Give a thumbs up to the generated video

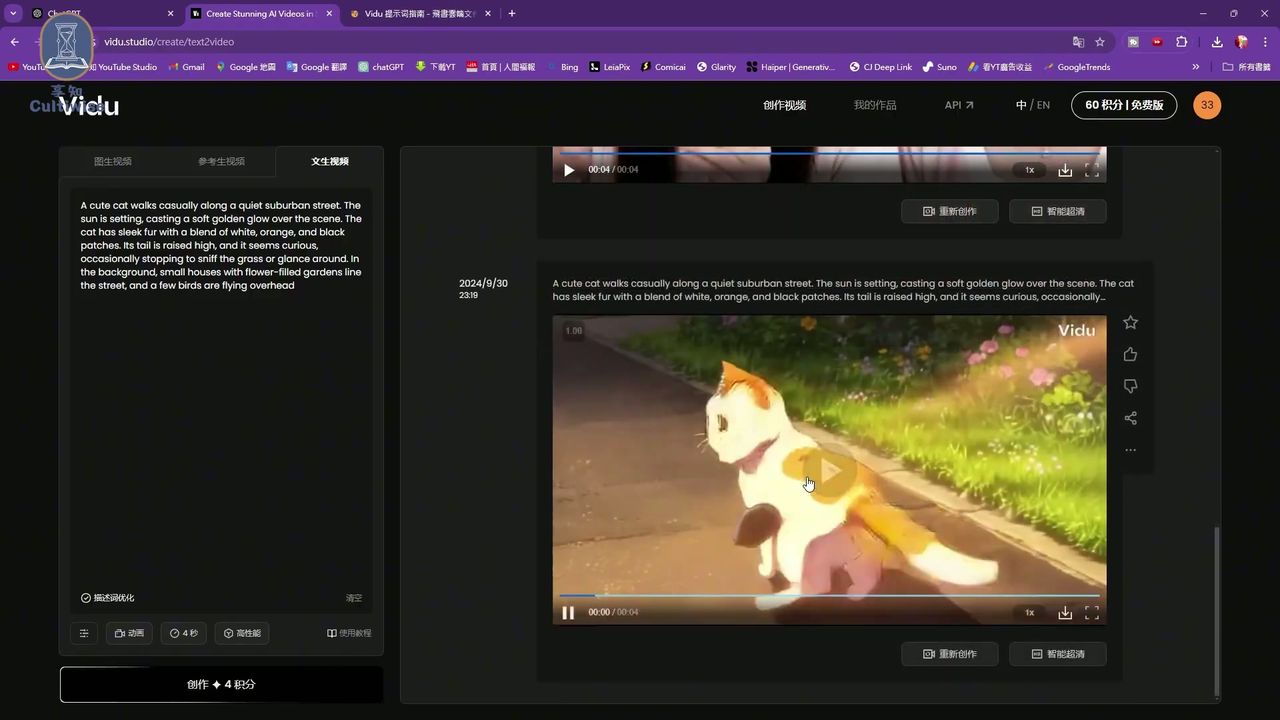point(1130,354)
